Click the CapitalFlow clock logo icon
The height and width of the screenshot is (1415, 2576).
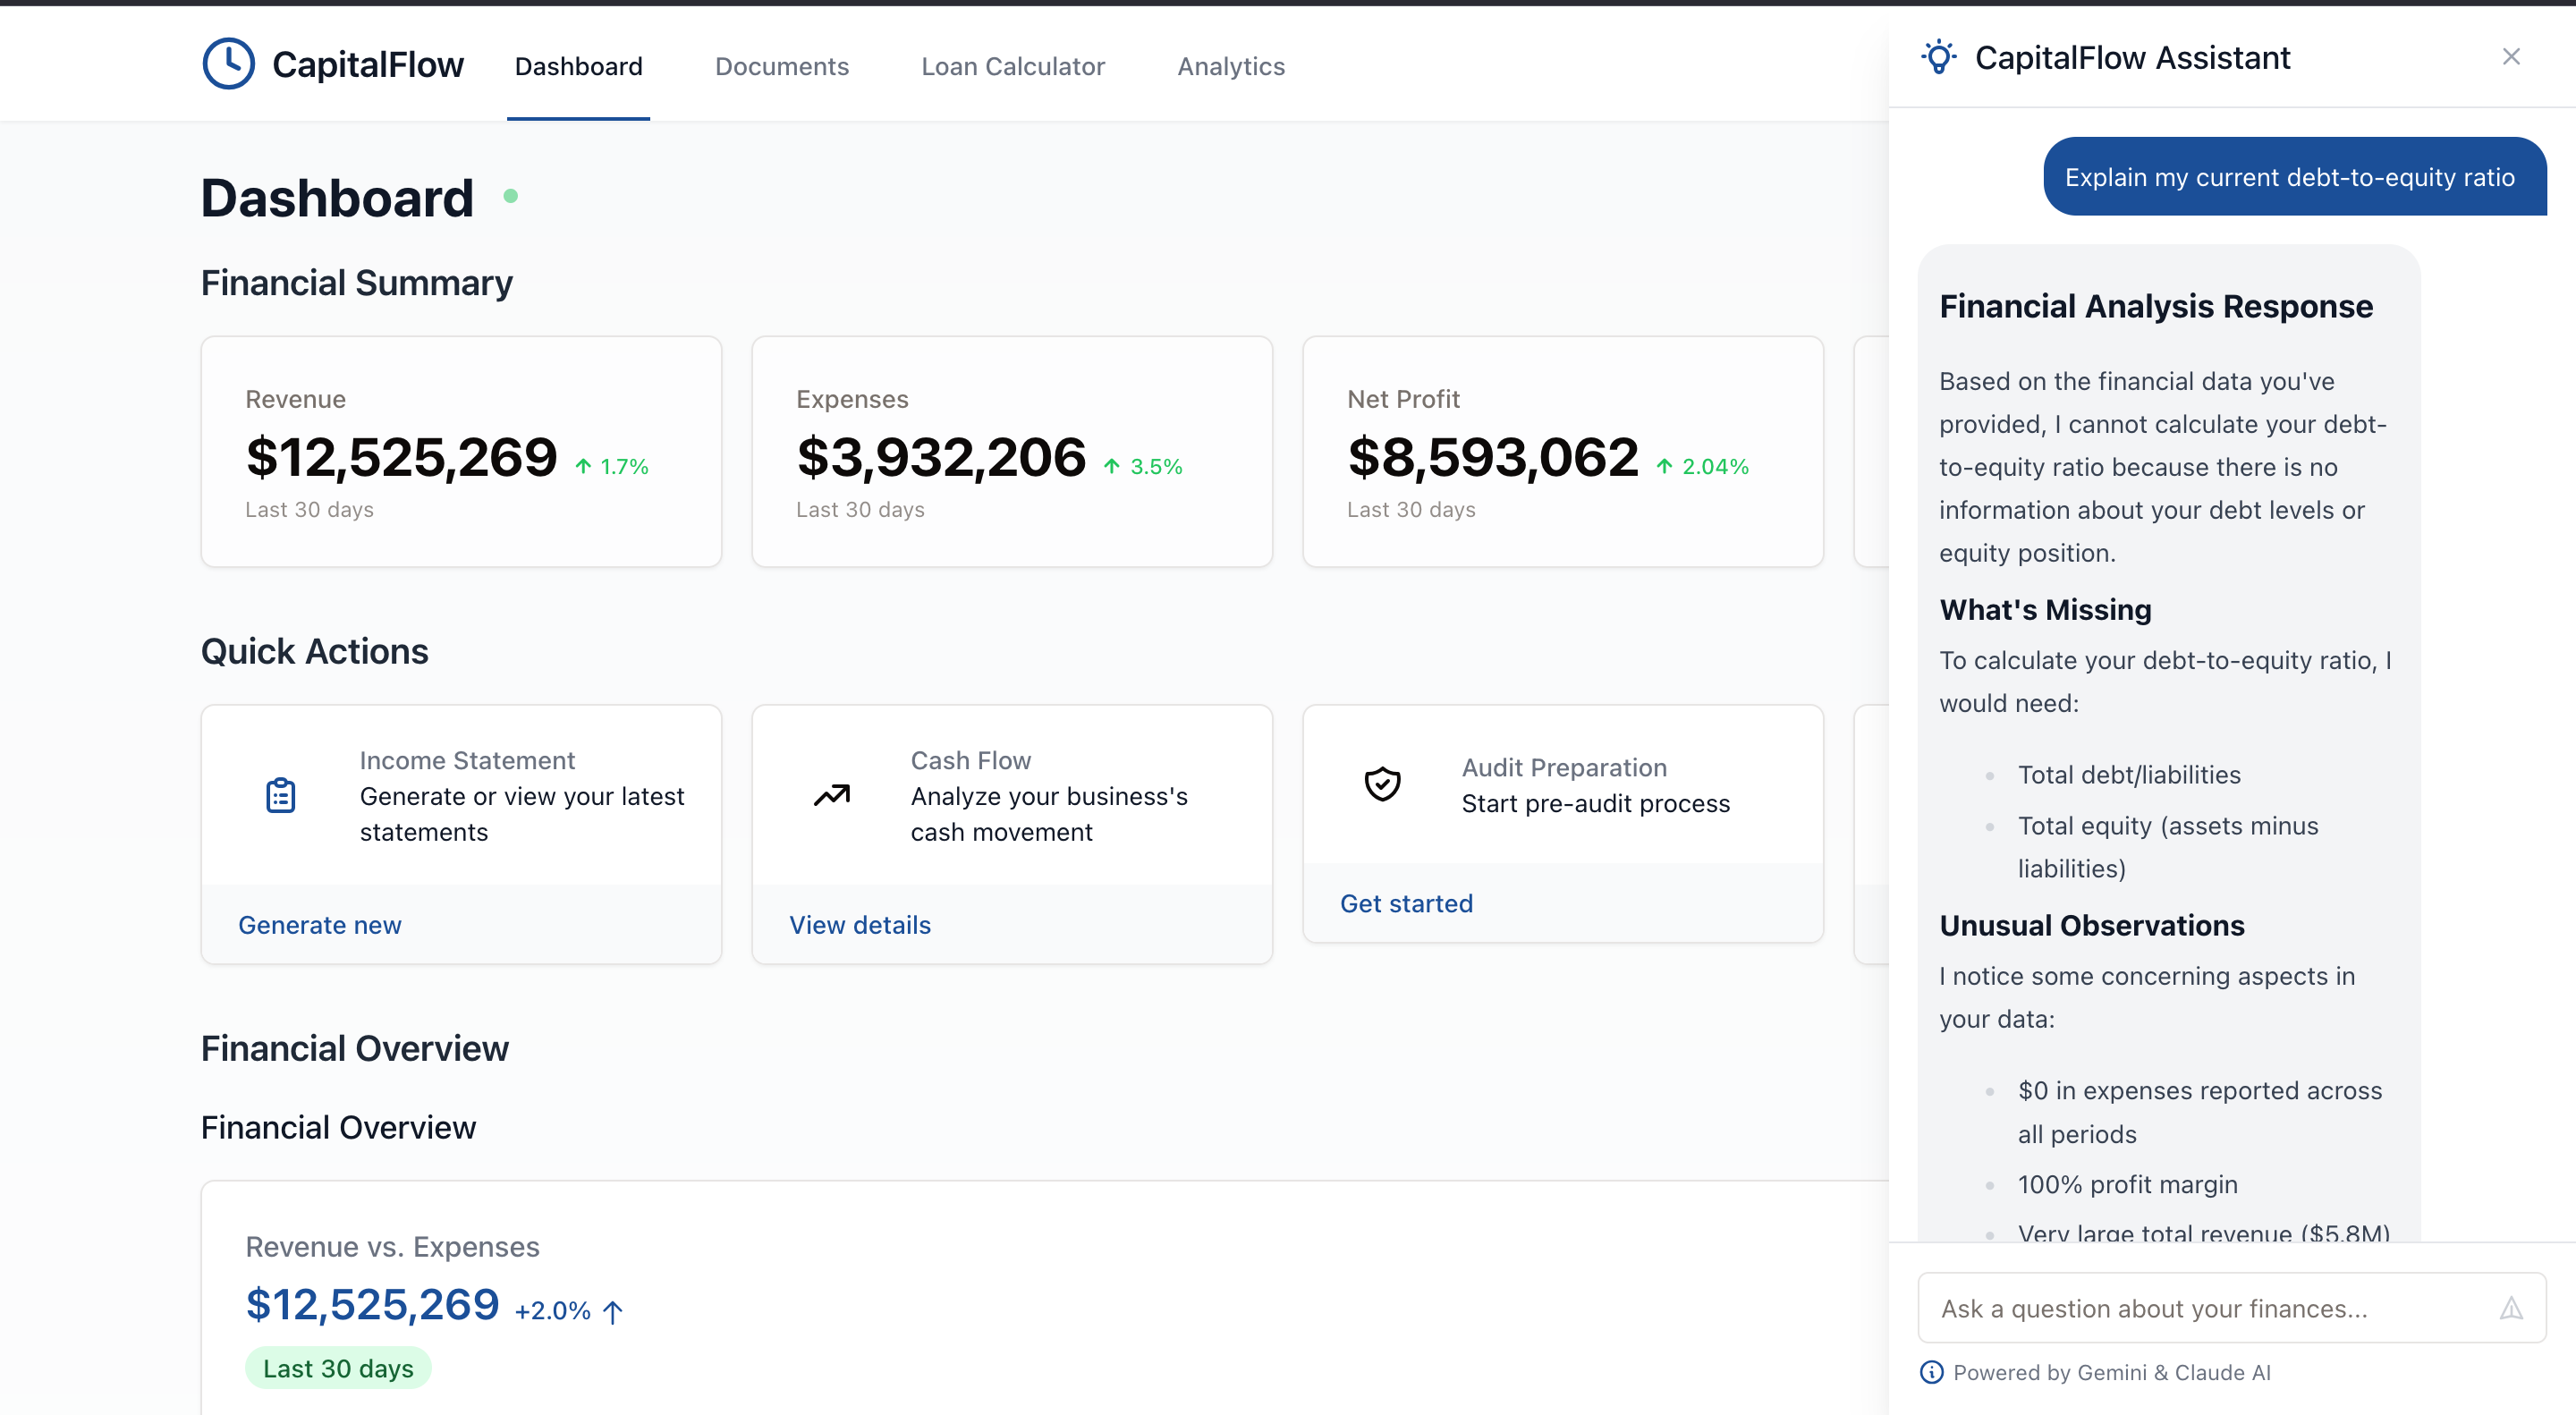pos(228,64)
